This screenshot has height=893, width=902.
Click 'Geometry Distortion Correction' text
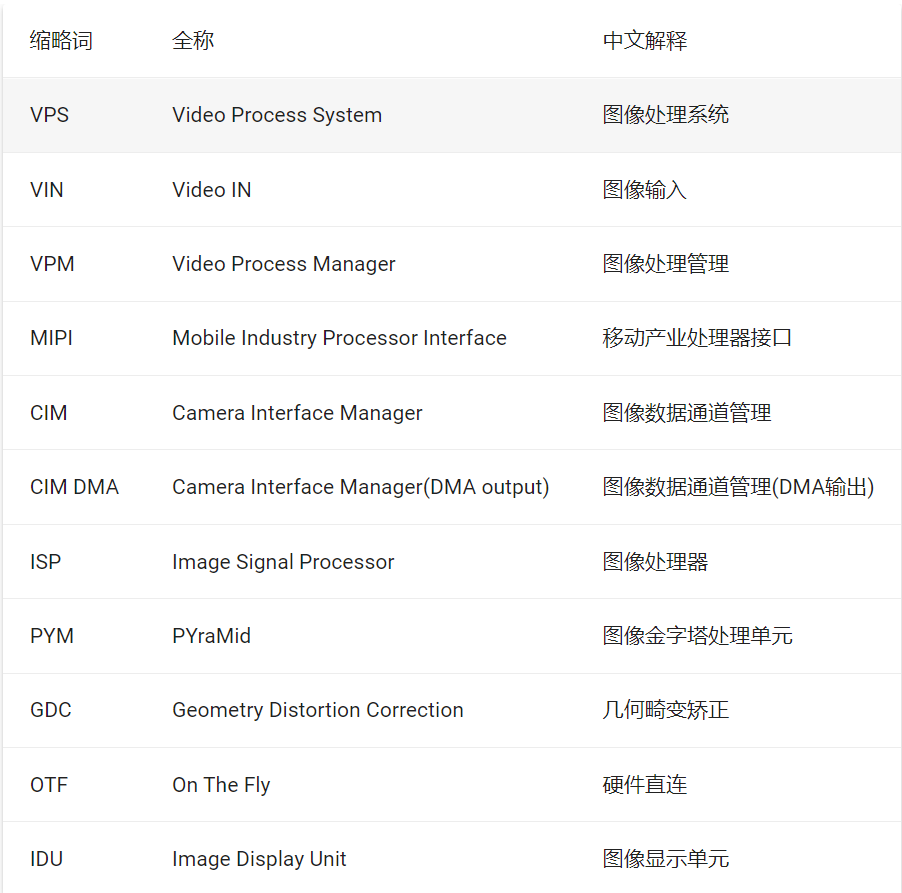318,710
